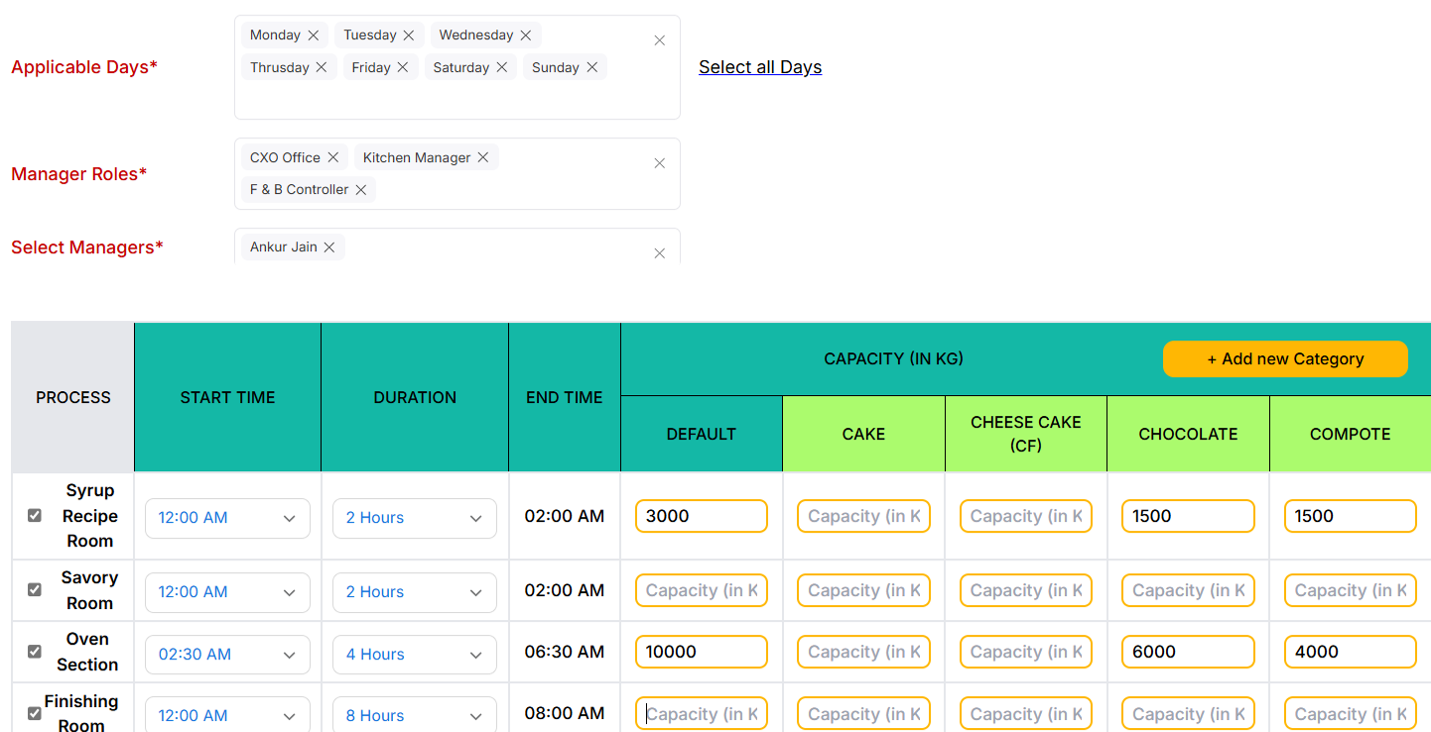The image size is (1431, 732).
Task: Open Syrup Recipe Room start time dropdown
Action: pos(227,518)
